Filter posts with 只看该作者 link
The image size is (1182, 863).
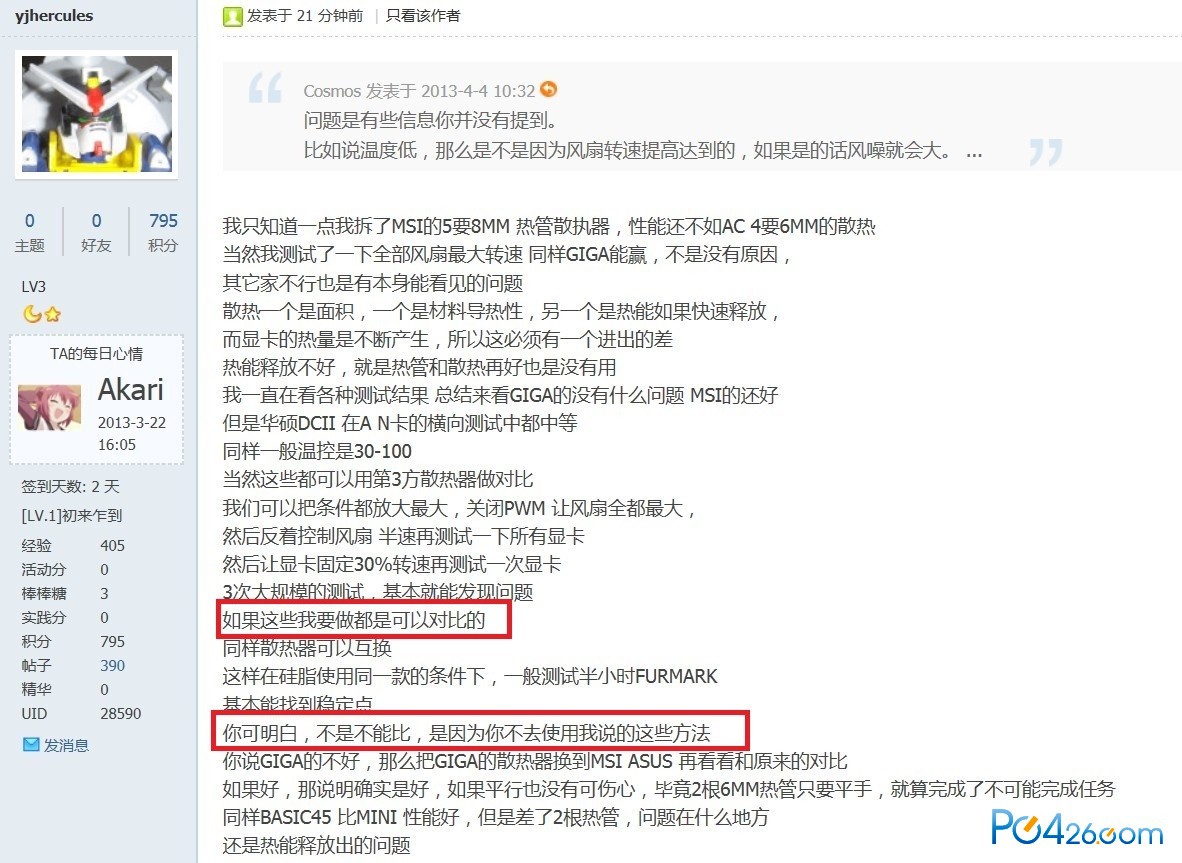(423, 16)
